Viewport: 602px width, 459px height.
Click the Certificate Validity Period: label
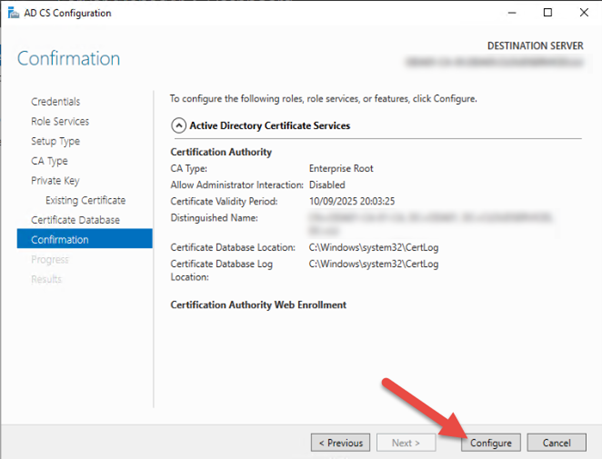(x=224, y=201)
